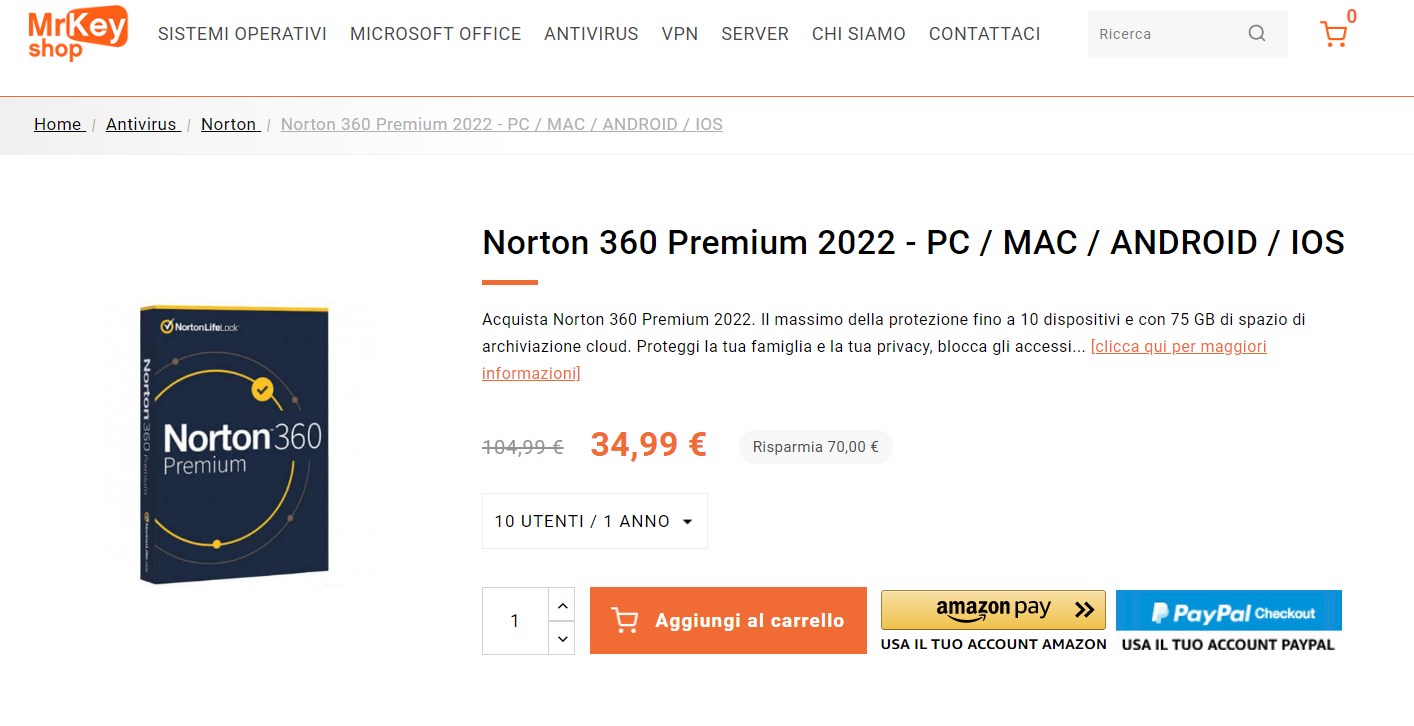Click the cart badge showing zero items
The width and height of the screenshot is (1414, 726).
pos(1351,15)
